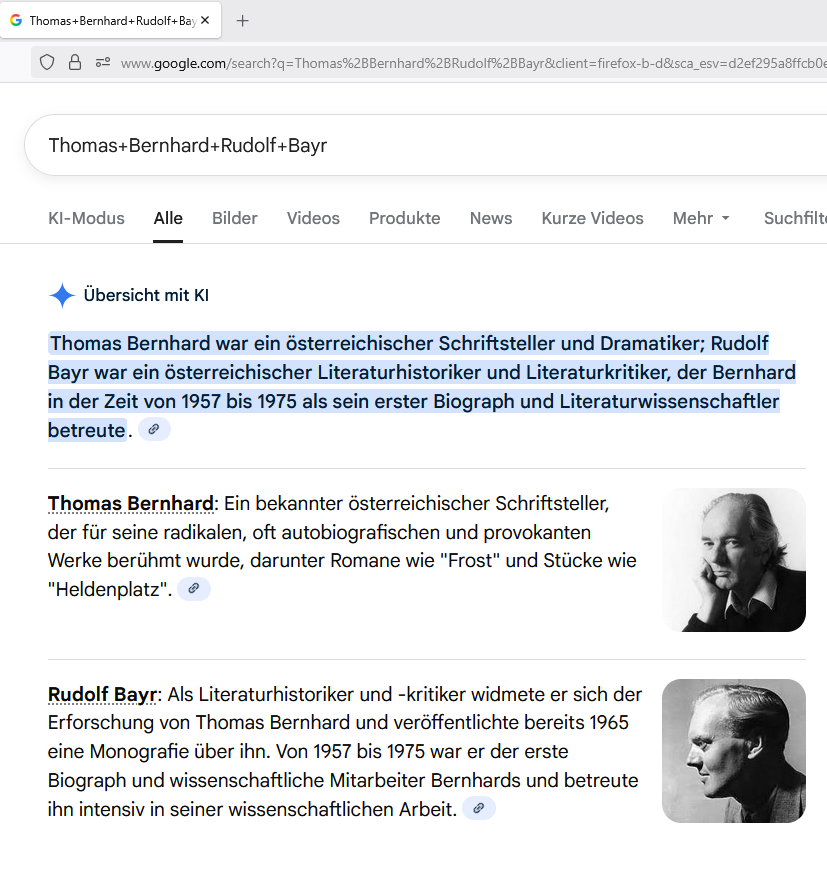The image size is (827, 874).
Task: Focus the Google search query field
Action: (x=400, y=146)
